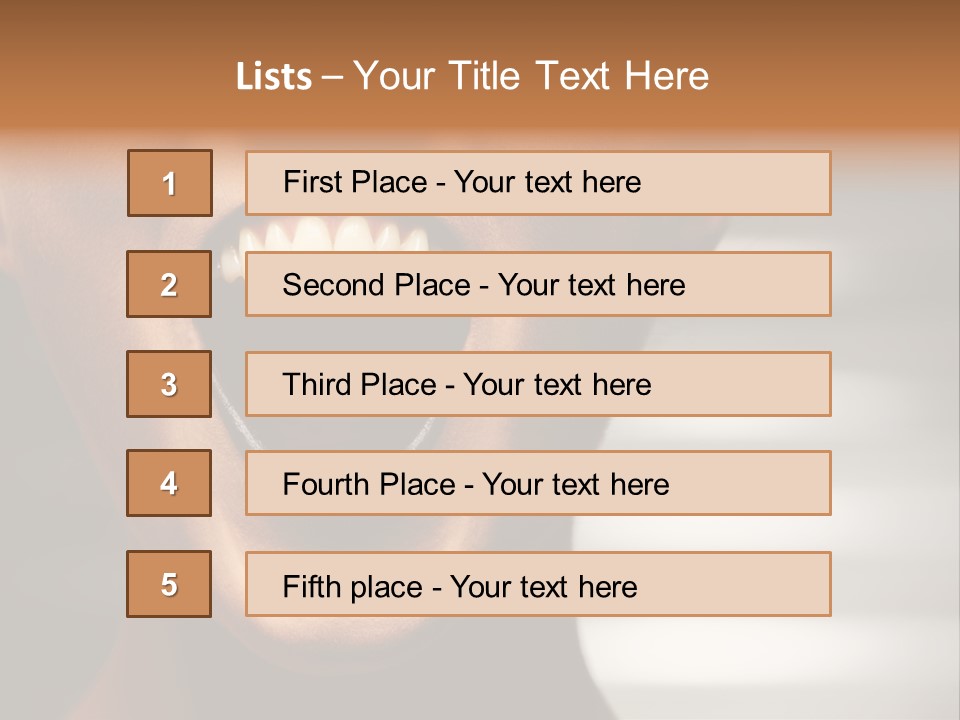Click the number 5 box

169,584
